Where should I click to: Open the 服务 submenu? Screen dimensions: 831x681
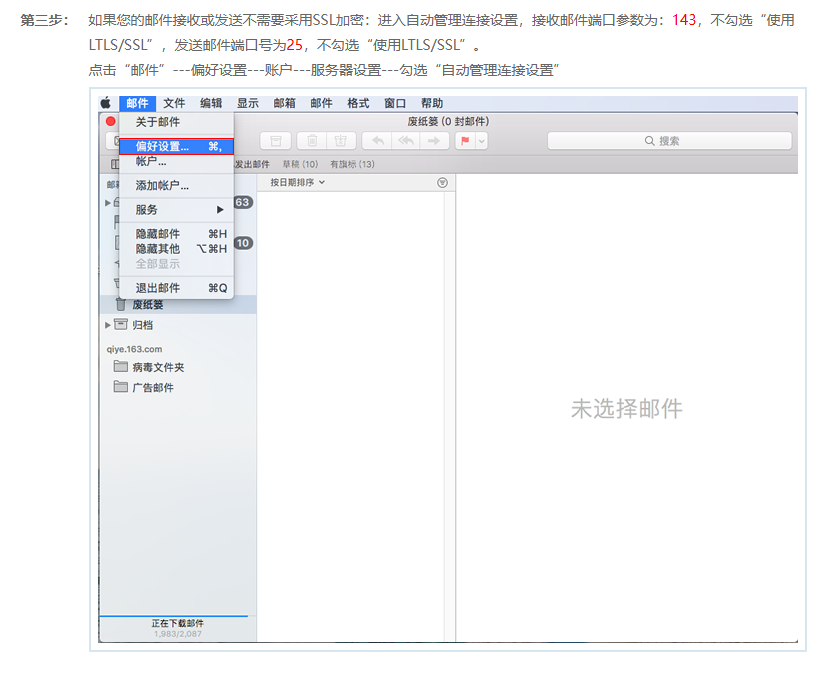[x=176, y=210]
